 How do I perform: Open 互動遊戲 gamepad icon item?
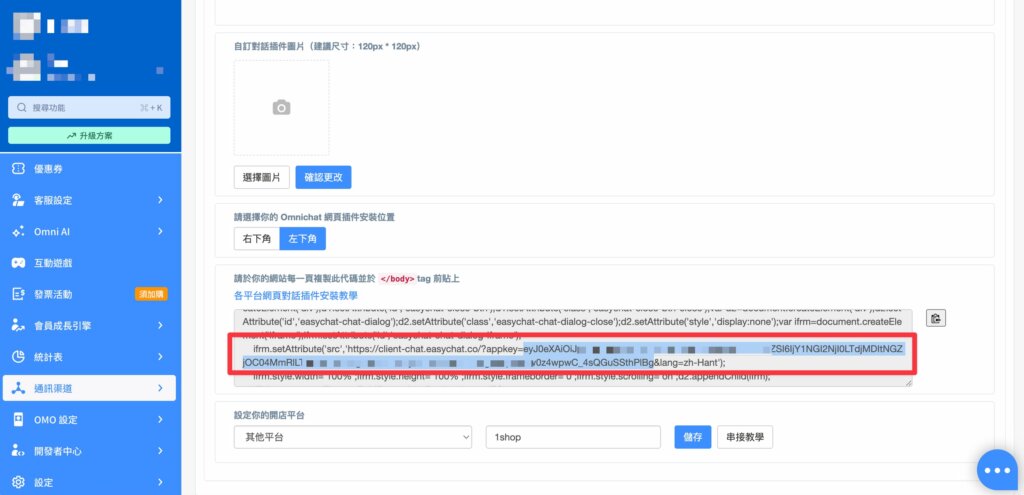click(17, 263)
